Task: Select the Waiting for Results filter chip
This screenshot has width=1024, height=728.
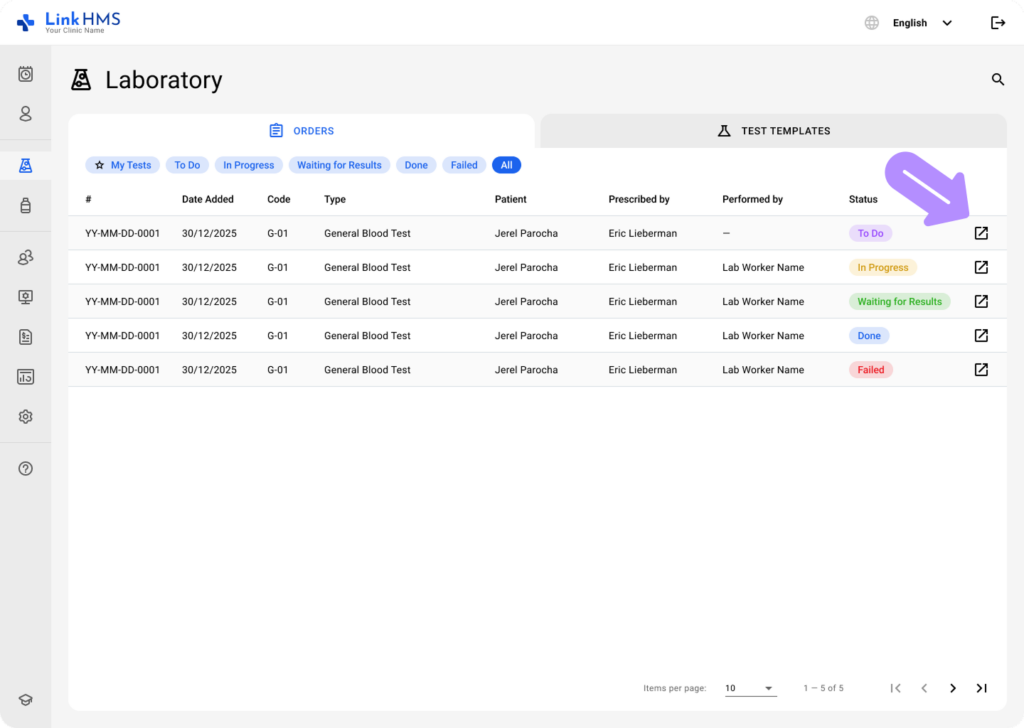Action: coord(339,165)
